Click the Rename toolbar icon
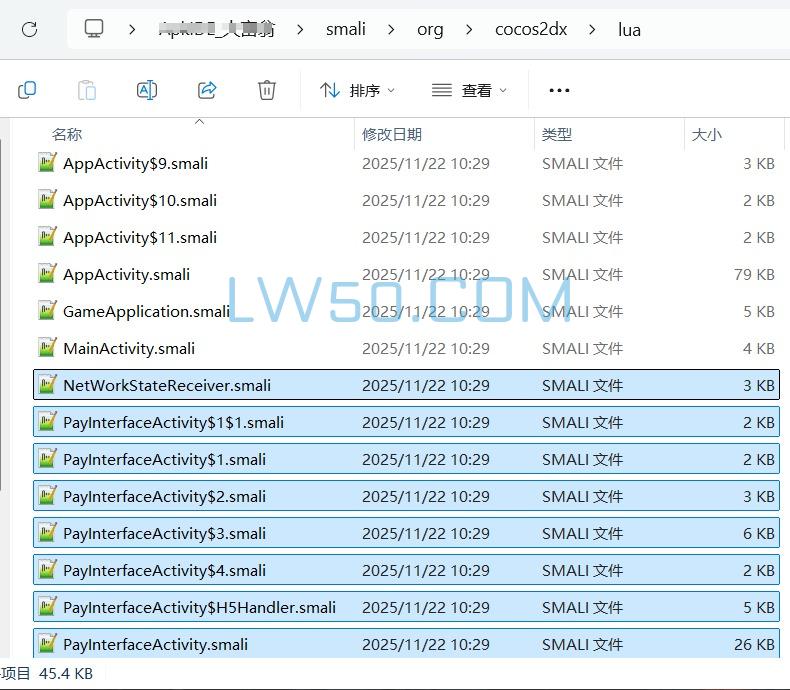Viewport: 790px width, 690px height. coord(147,91)
